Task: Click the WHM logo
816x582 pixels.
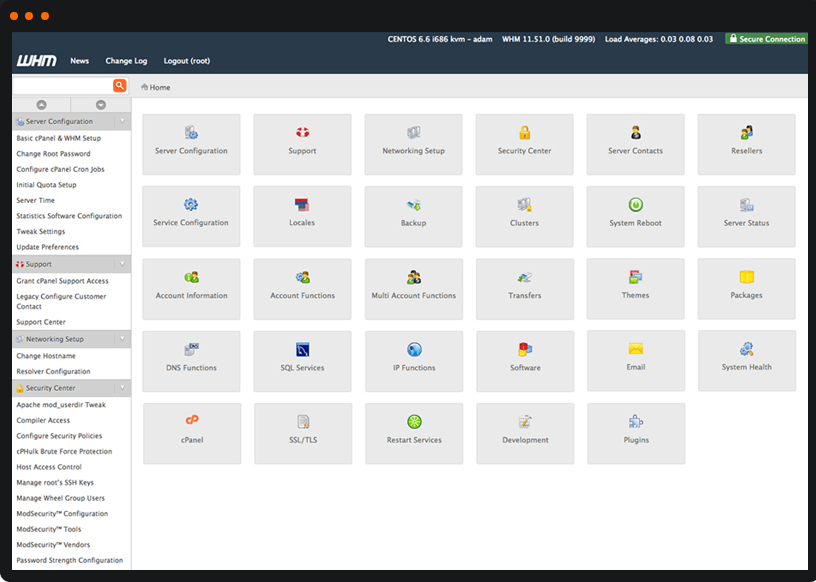Action: tap(36, 61)
